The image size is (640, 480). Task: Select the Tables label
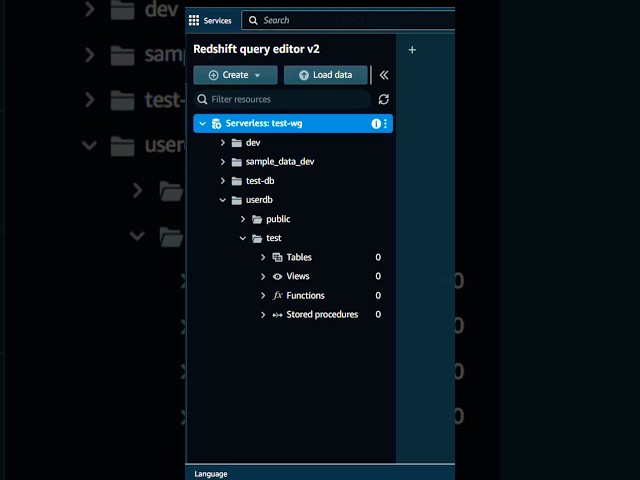pos(299,257)
